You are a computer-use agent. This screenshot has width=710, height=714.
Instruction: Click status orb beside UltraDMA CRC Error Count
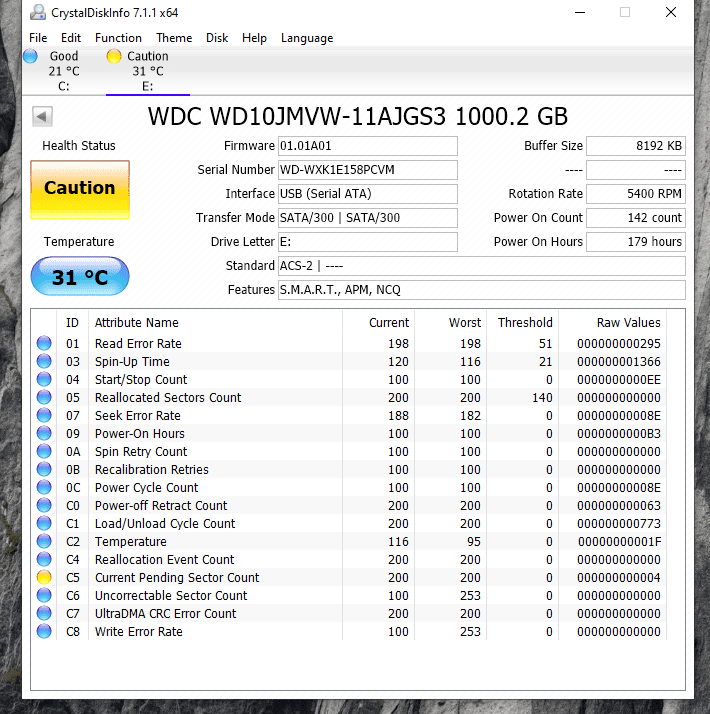tap(44, 613)
